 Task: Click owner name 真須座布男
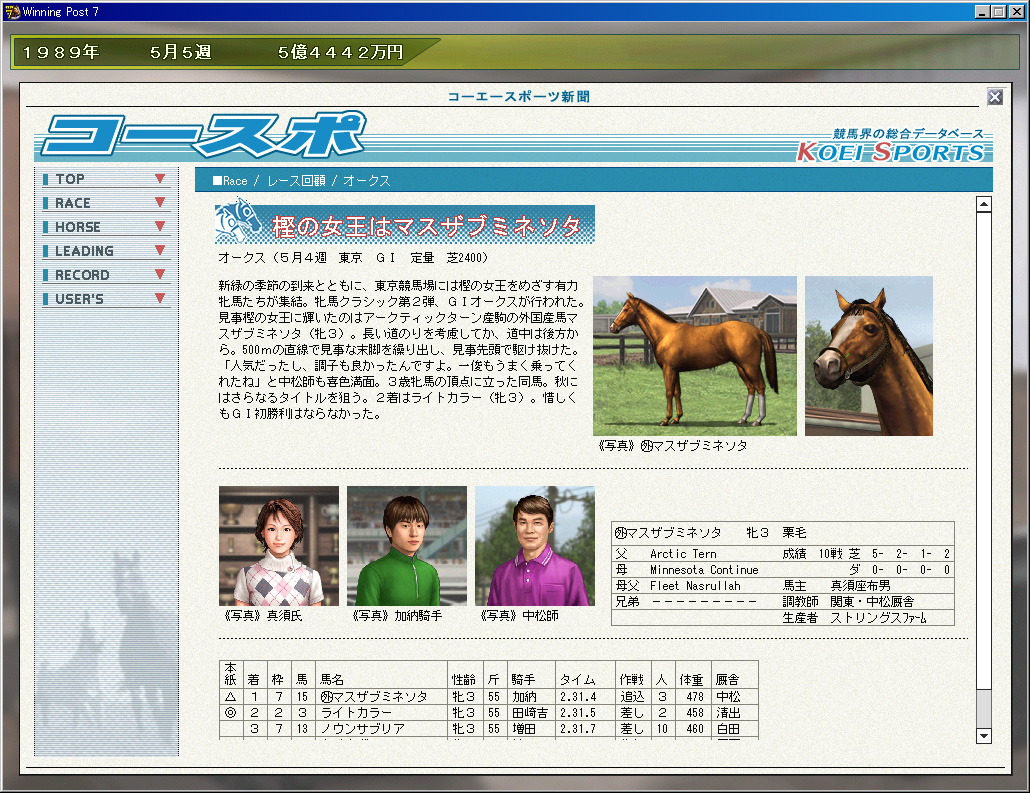861,585
